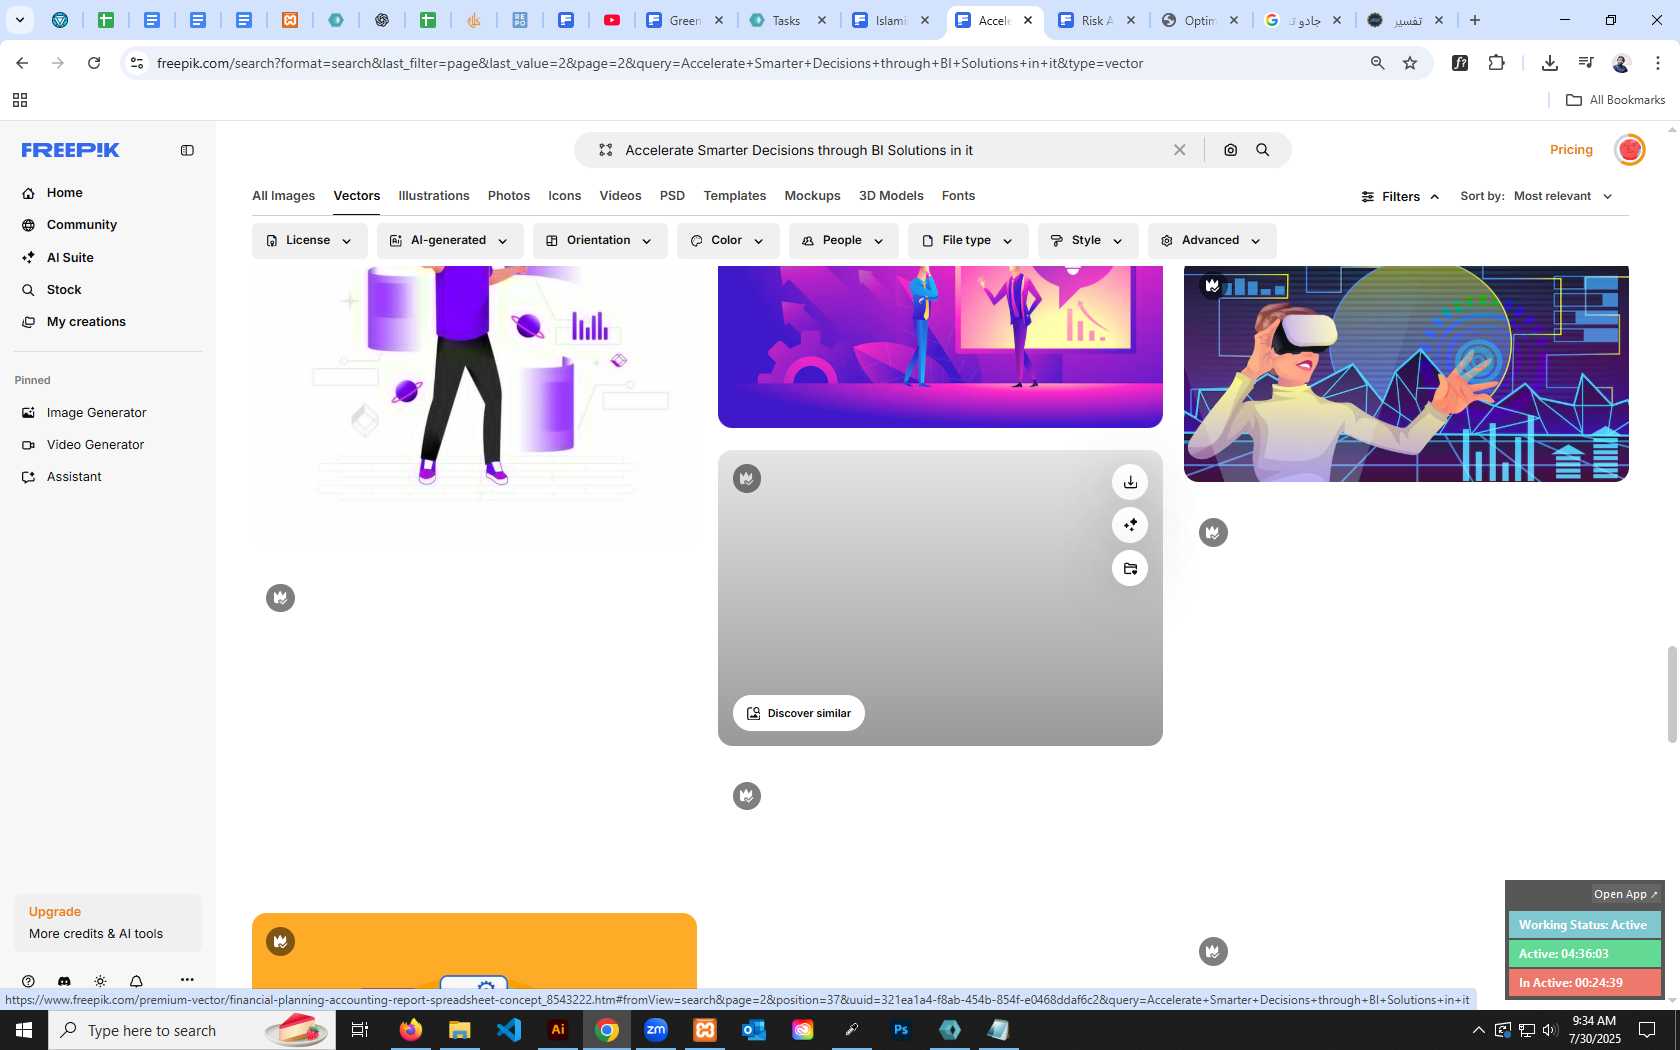The width and height of the screenshot is (1680, 1050).
Task: Switch to Icons tab
Action: tap(564, 196)
